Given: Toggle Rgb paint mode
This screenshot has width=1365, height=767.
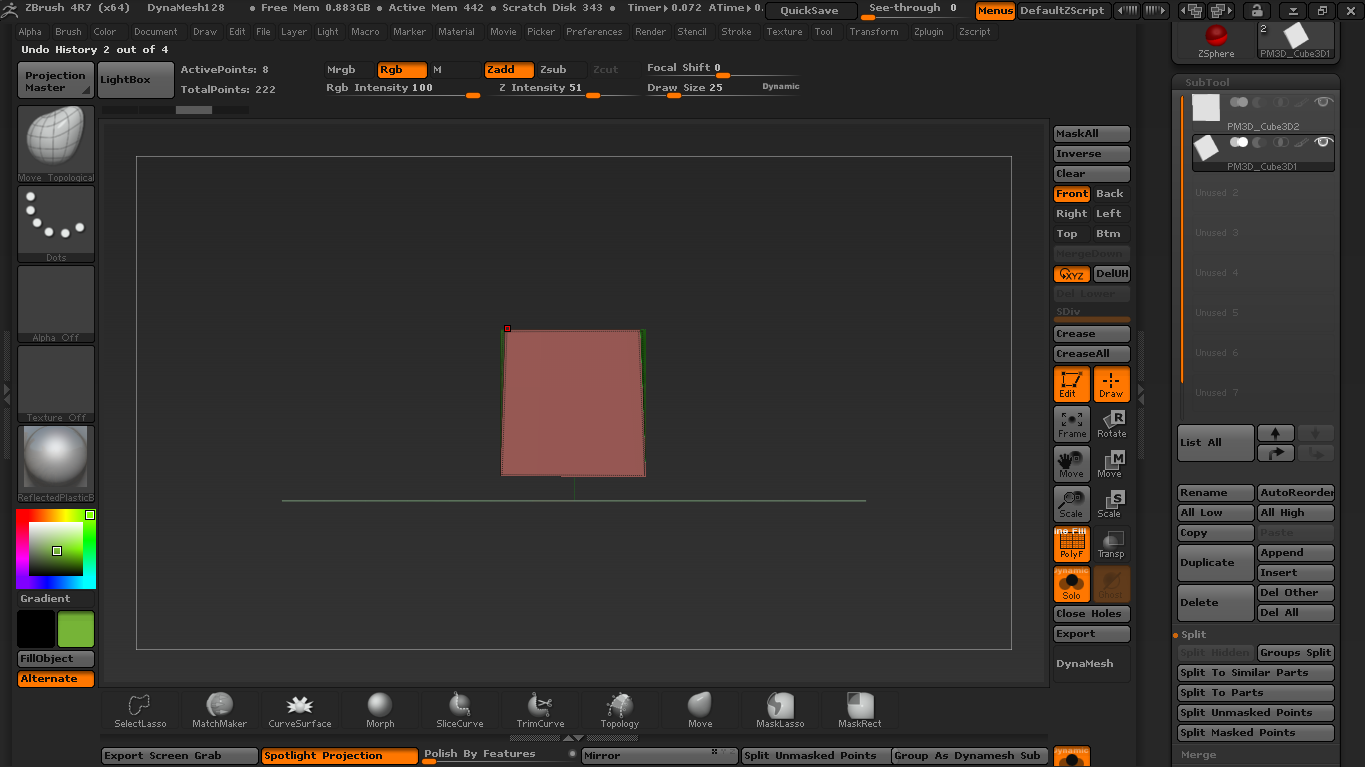Looking at the screenshot, I should pyautogui.click(x=402, y=70).
